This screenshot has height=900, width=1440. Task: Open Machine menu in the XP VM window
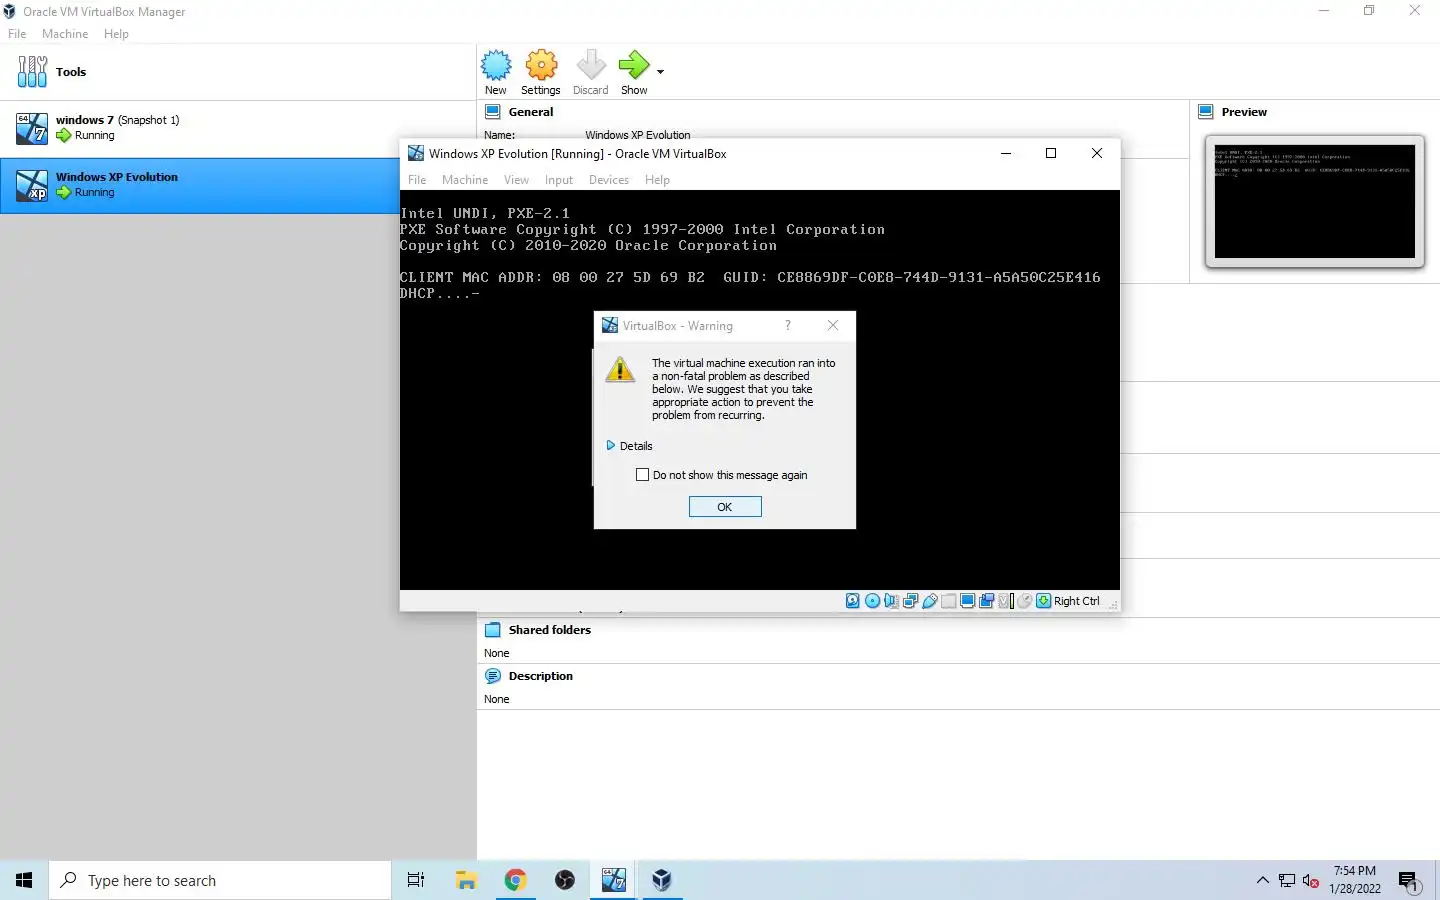tap(465, 180)
